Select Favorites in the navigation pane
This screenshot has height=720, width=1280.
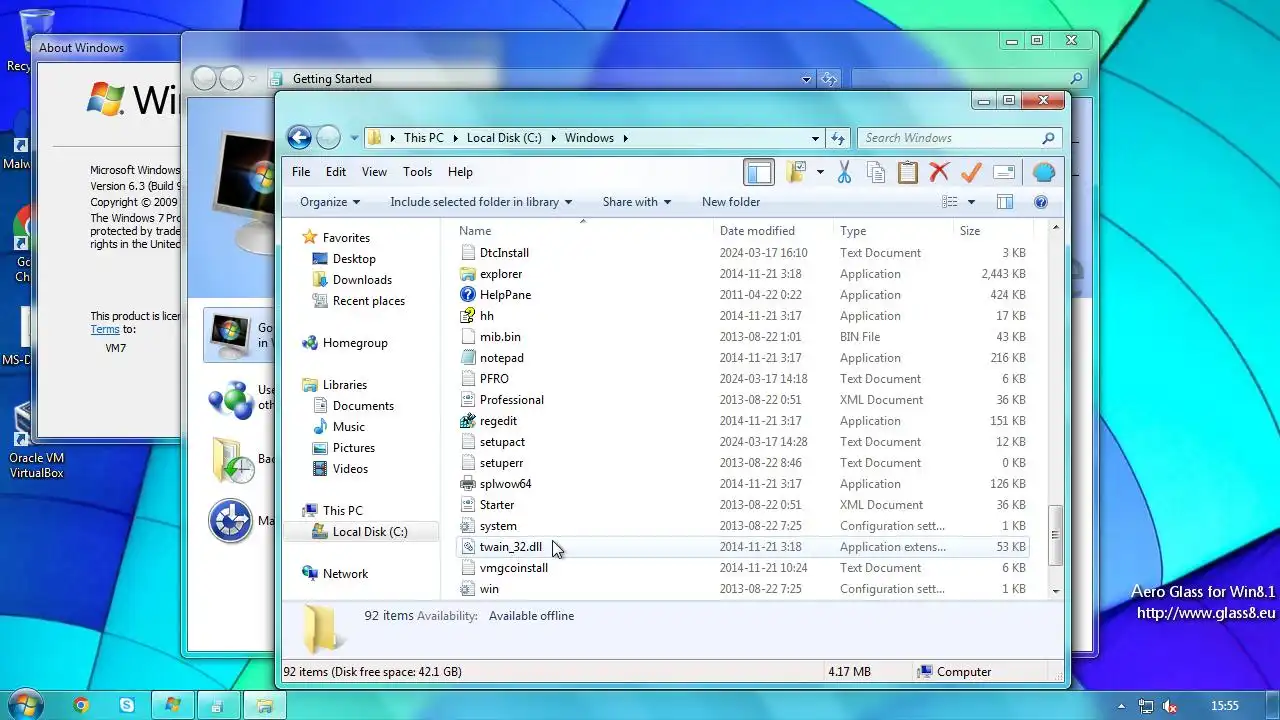point(346,238)
